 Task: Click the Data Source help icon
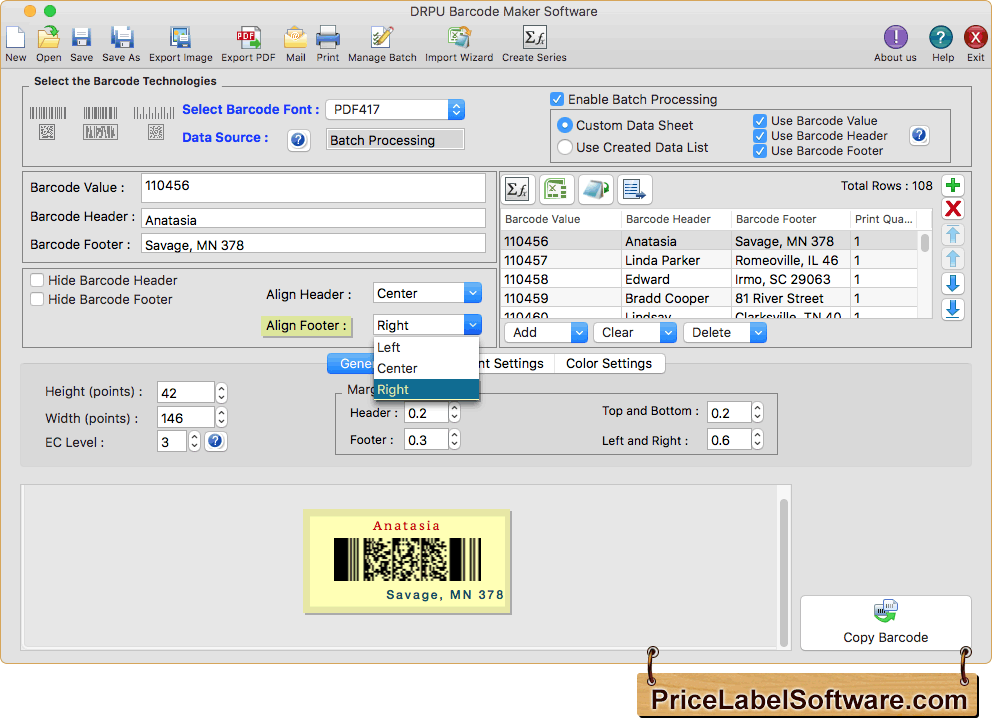click(298, 140)
